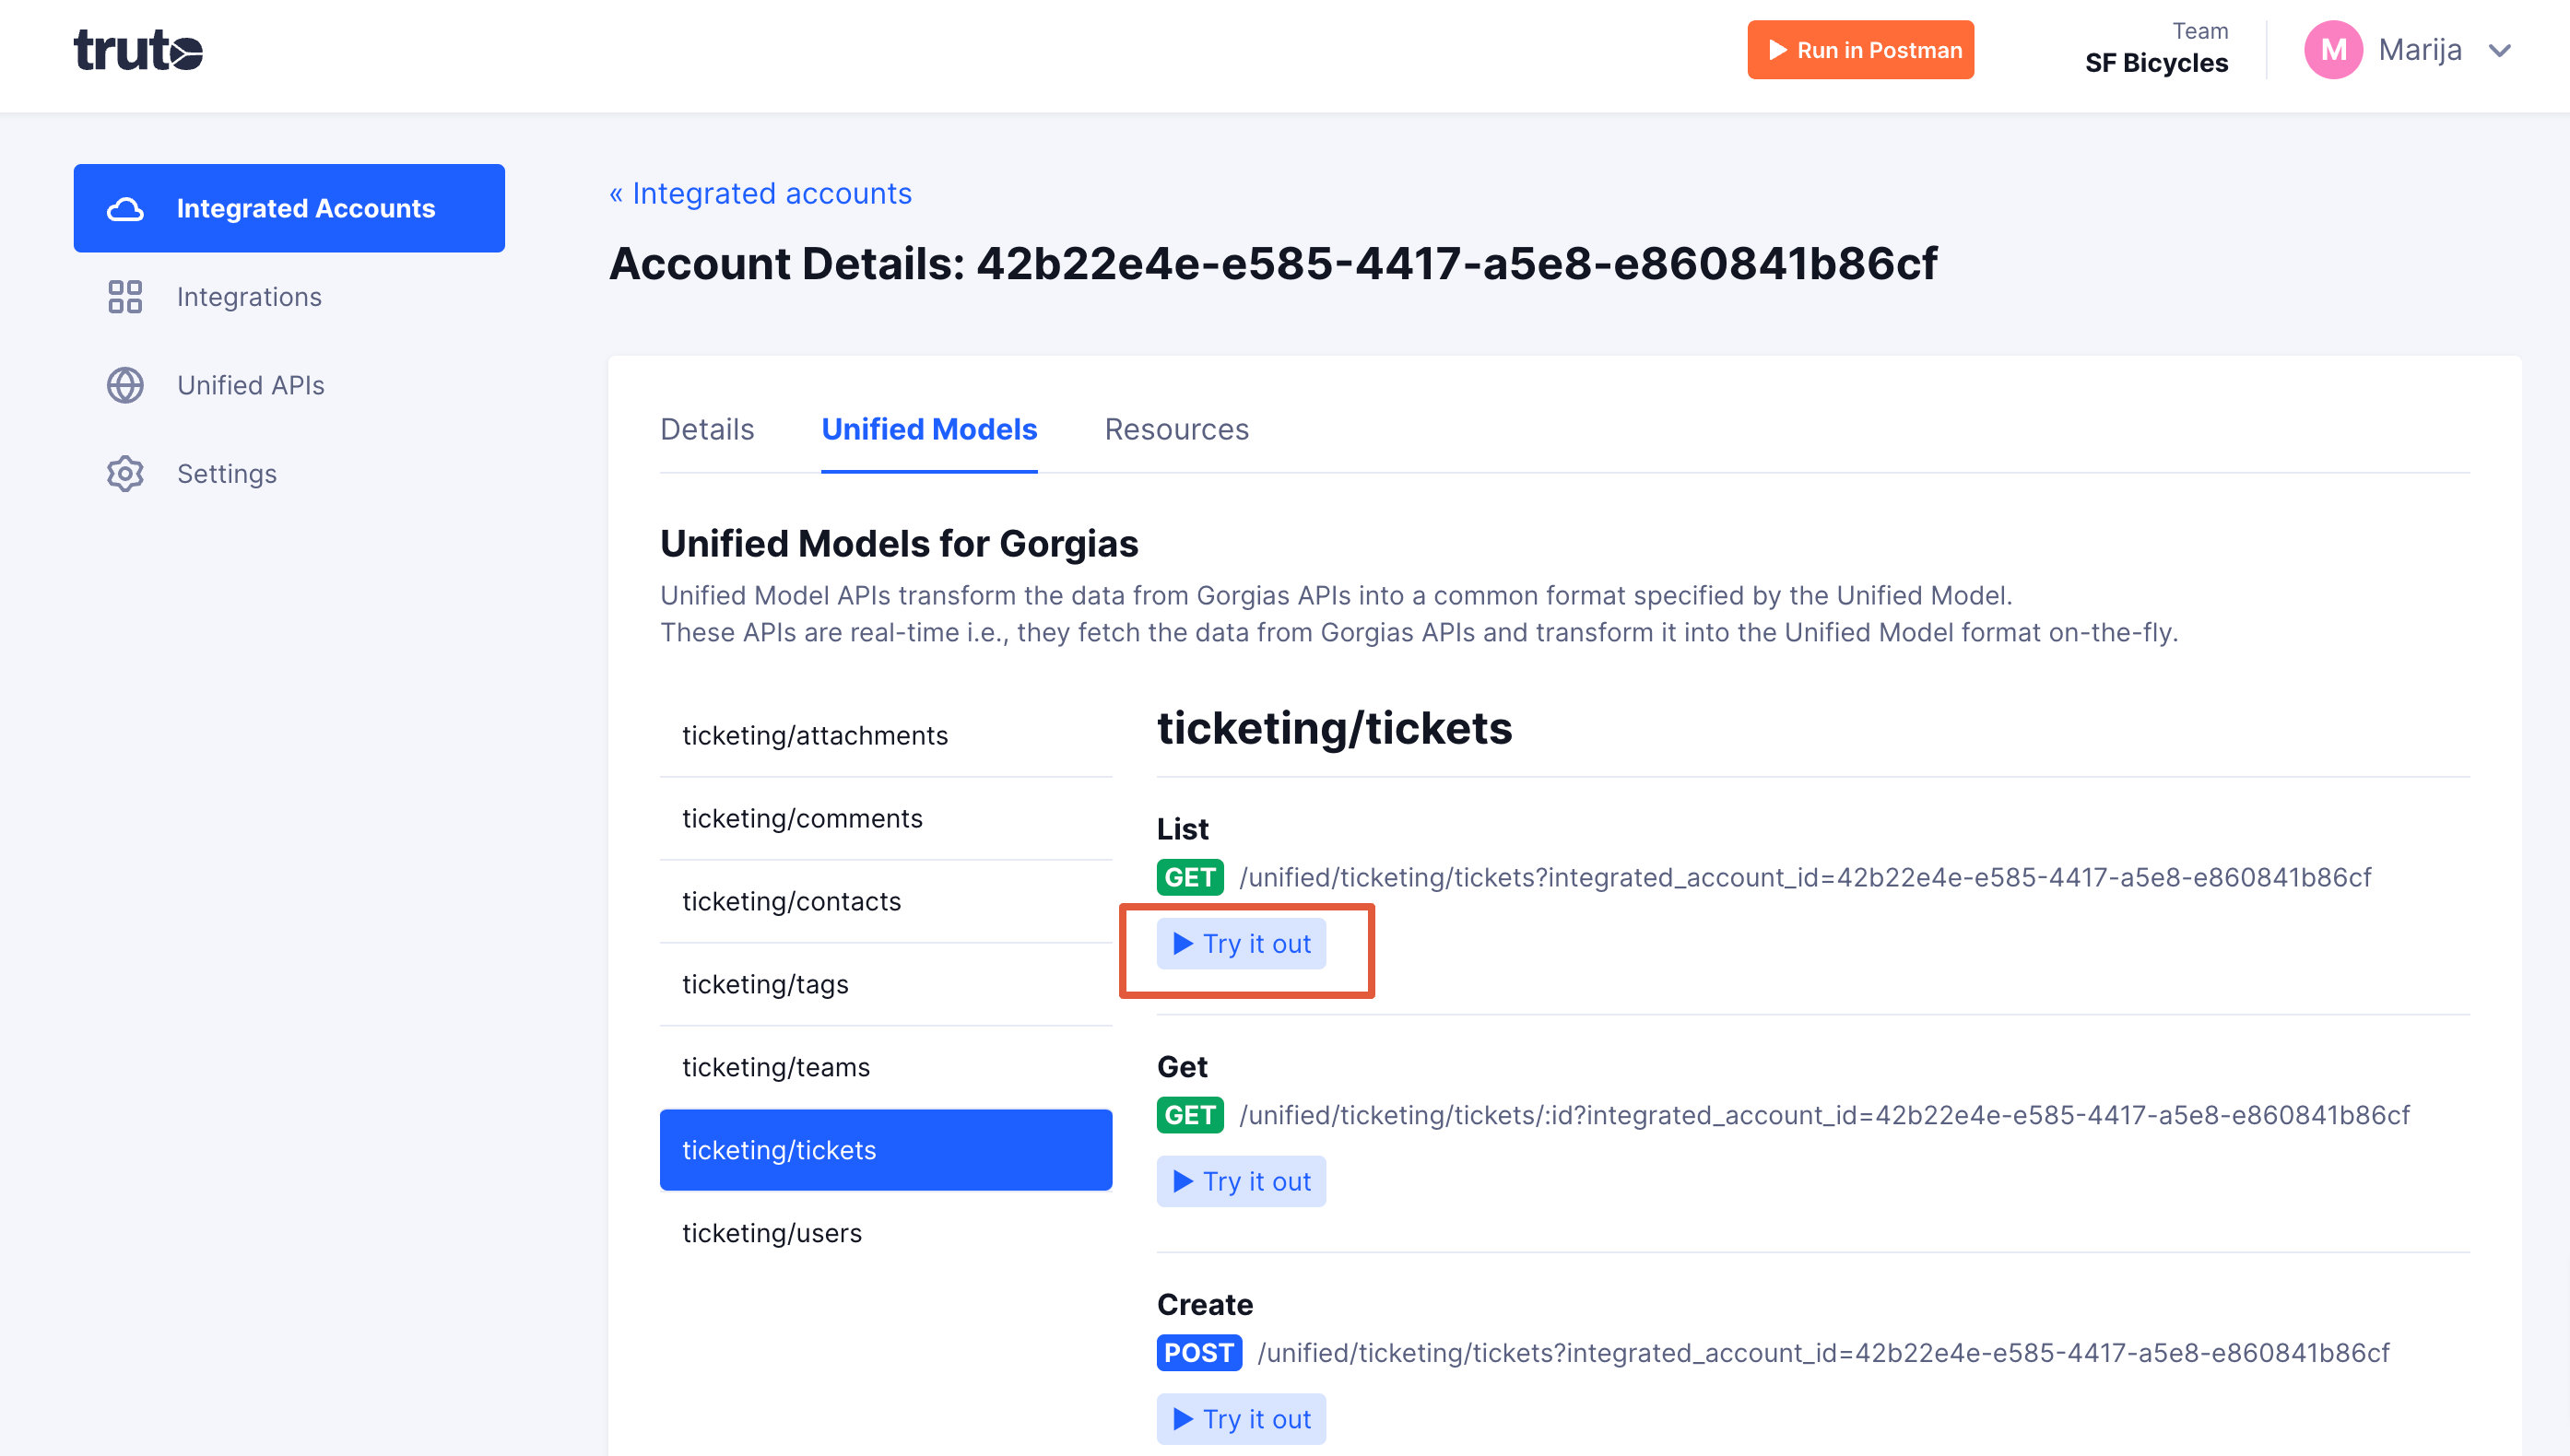Screen dimensions: 2570x1456
Task: Click Marija's pink avatar icon
Action: (x=2333, y=50)
